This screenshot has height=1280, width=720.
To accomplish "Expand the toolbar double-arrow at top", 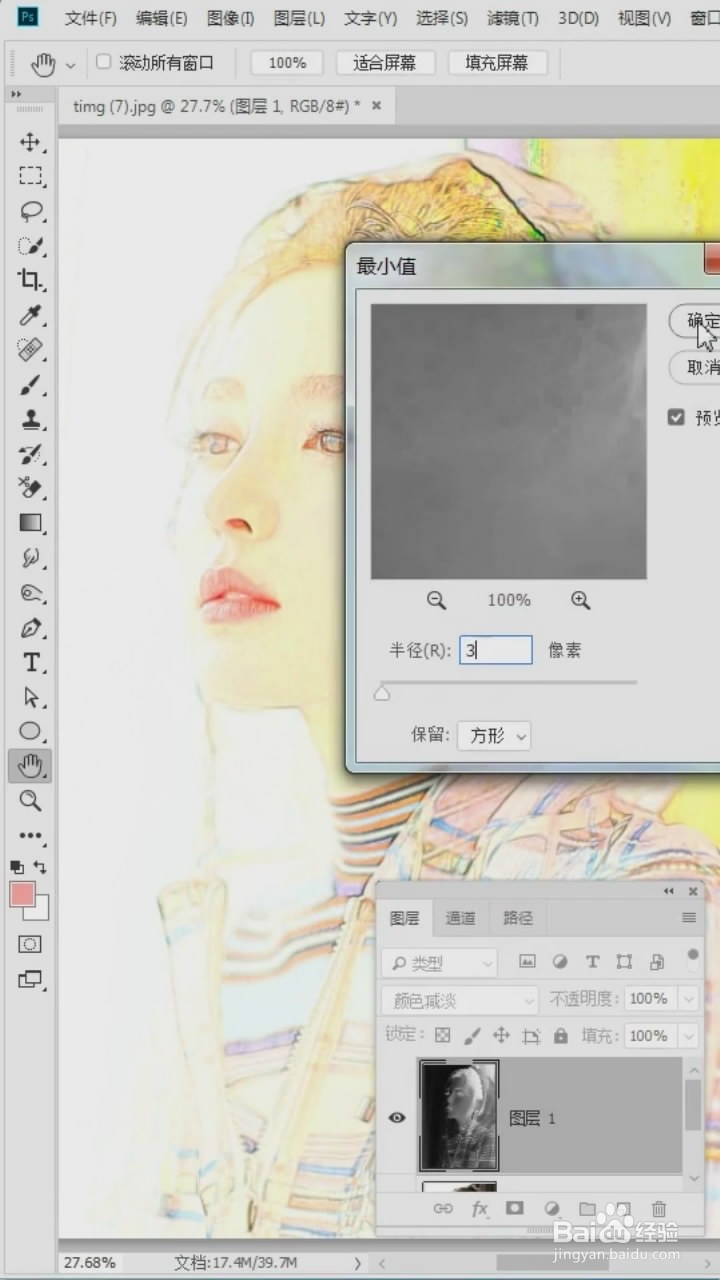I will (16, 93).
